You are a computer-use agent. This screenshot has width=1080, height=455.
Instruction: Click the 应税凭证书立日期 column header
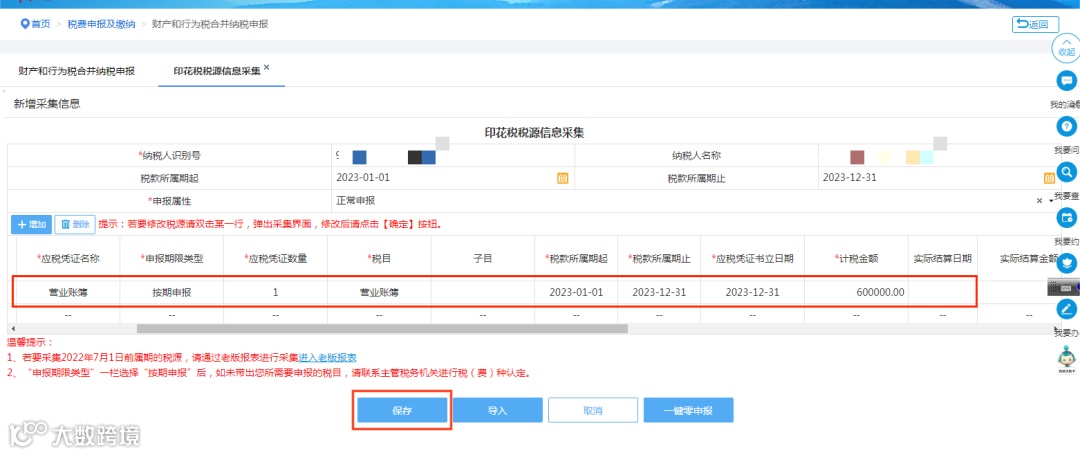click(x=752, y=259)
